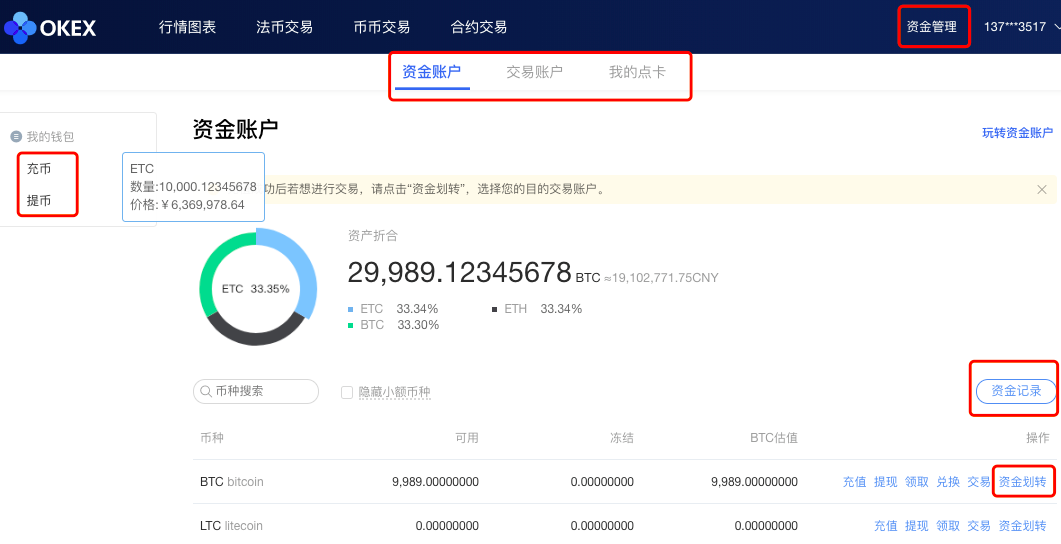The image size is (1061, 544).
Task: Switch to the 交易账户 tab
Action: point(534,72)
